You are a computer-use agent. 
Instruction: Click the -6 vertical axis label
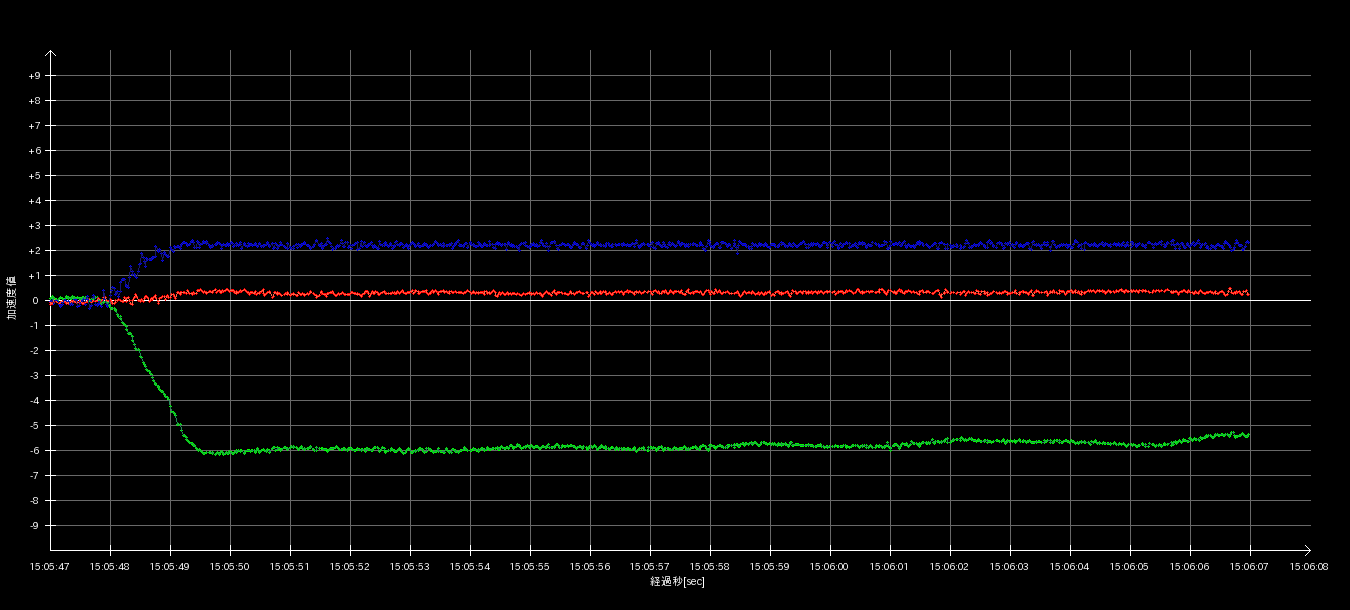click(x=35, y=451)
